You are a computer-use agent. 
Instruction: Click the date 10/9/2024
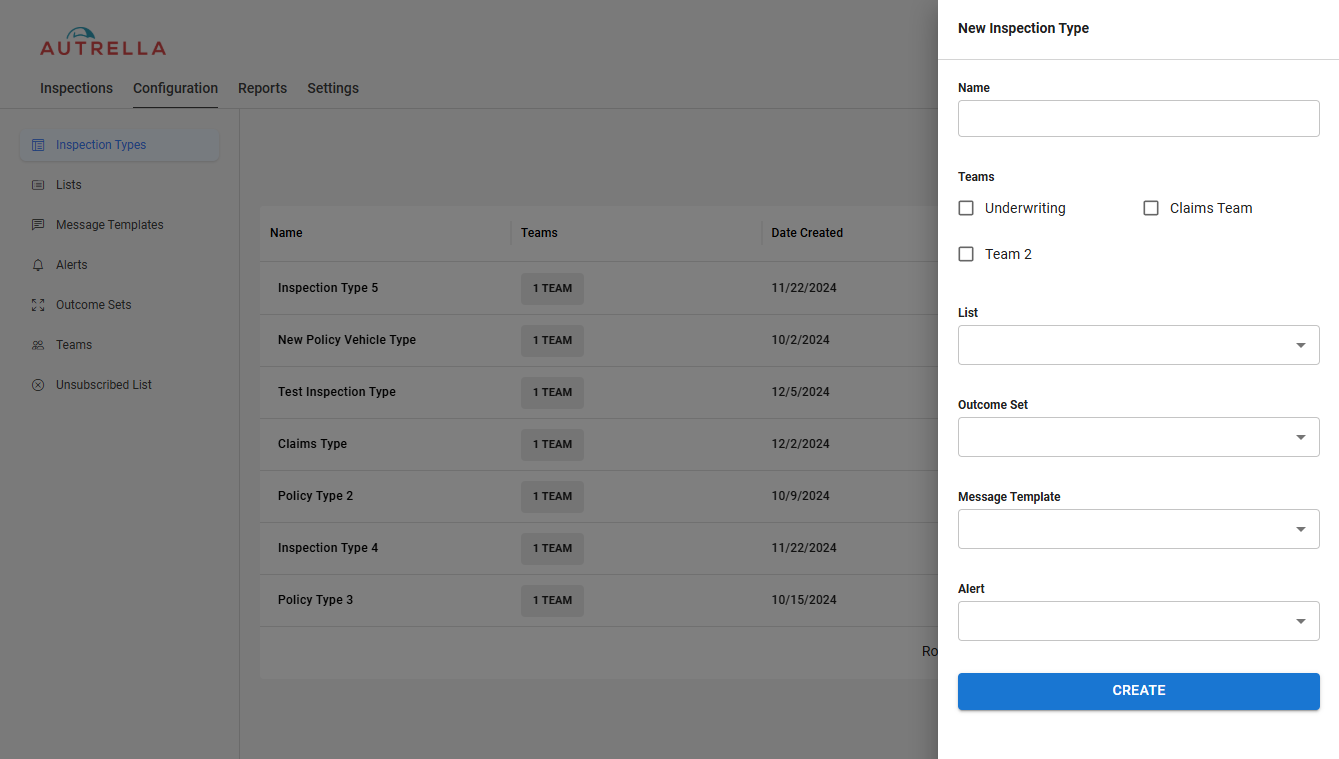click(x=800, y=496)
